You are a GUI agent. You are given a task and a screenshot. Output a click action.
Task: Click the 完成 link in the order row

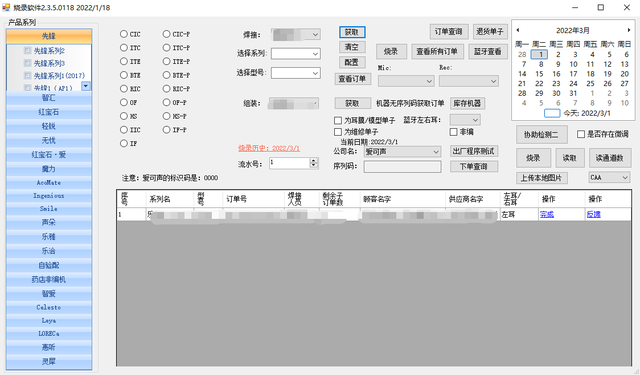click(x=547, y=214)
